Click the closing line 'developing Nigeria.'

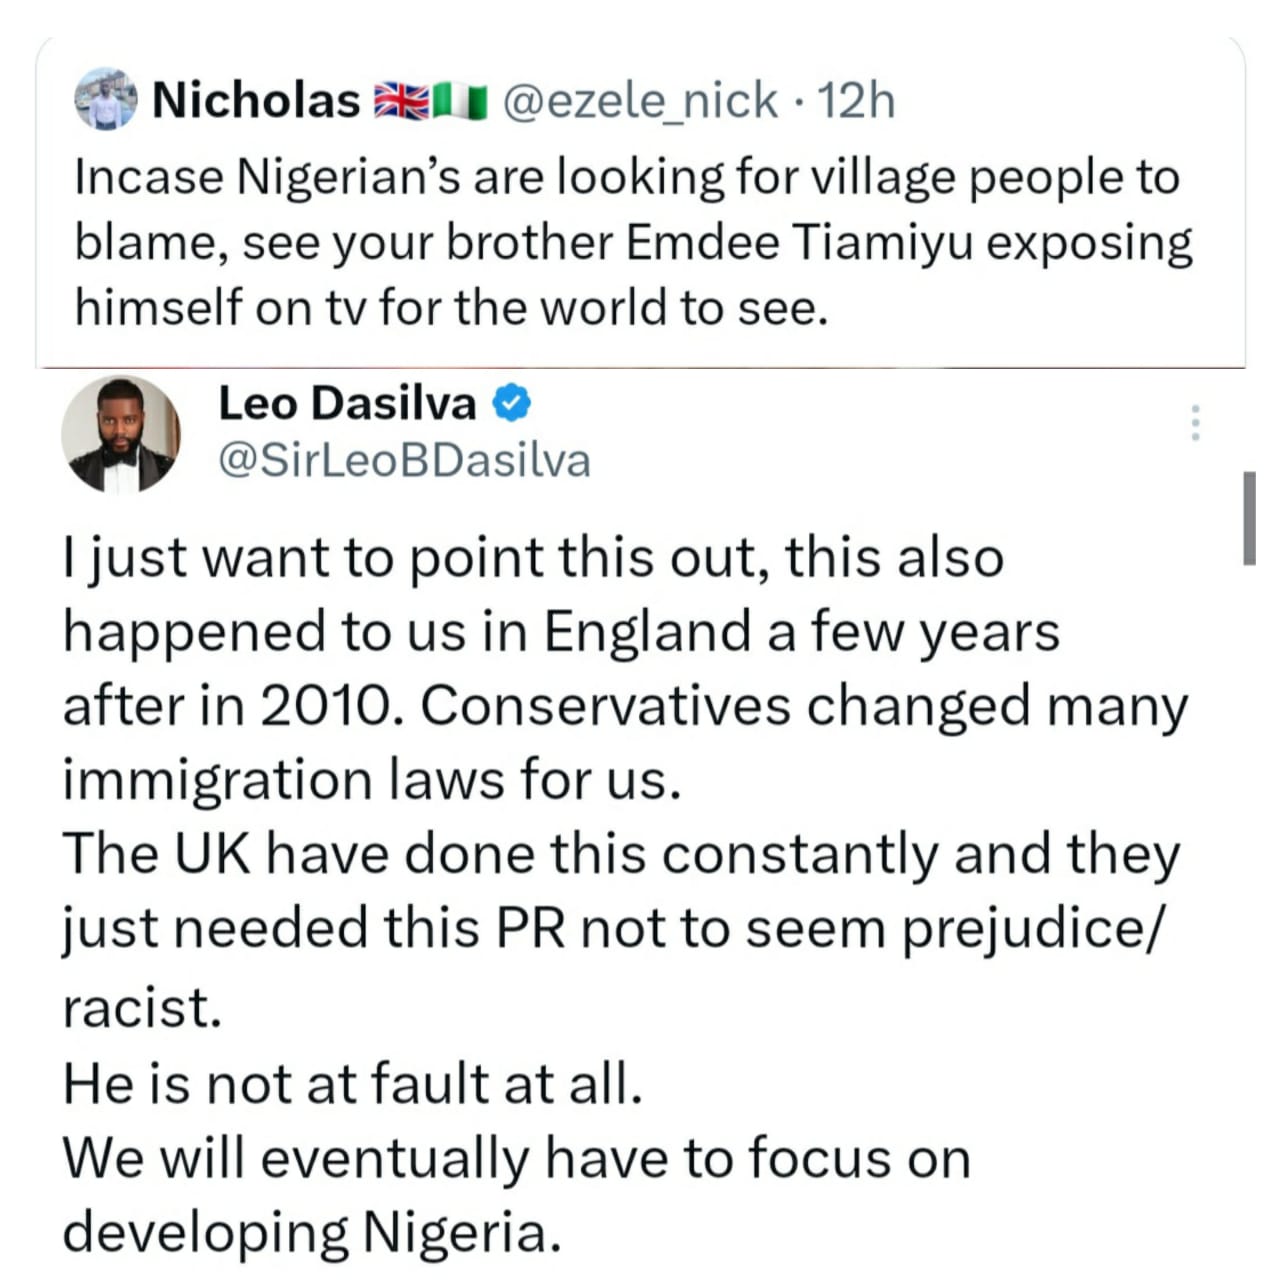click(x=308, y=1231)
